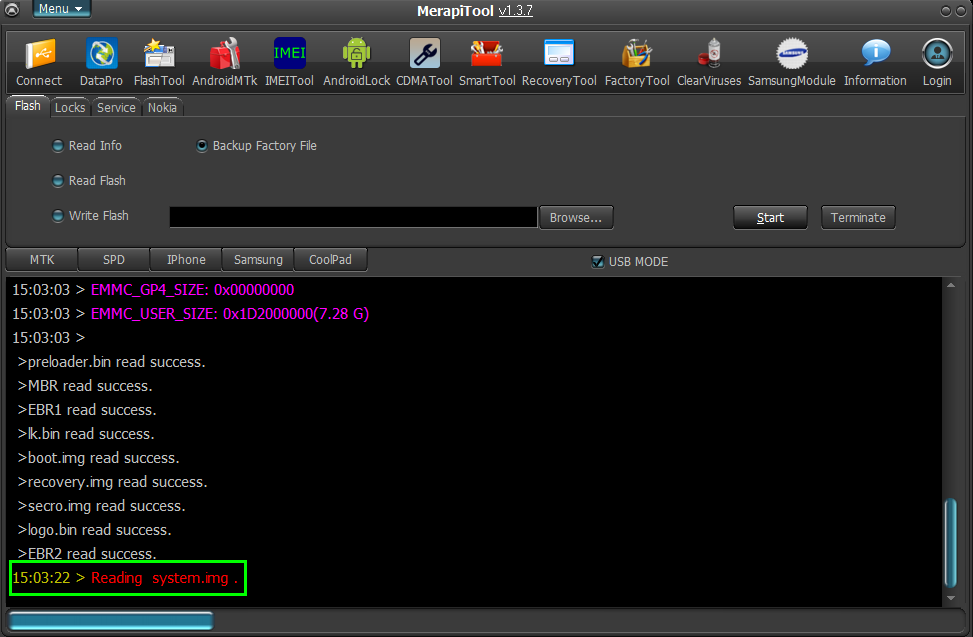Click the app logo icon beside Menu
Image resolution: width=973 pixels, height=637 pixels.
point(12,9)
